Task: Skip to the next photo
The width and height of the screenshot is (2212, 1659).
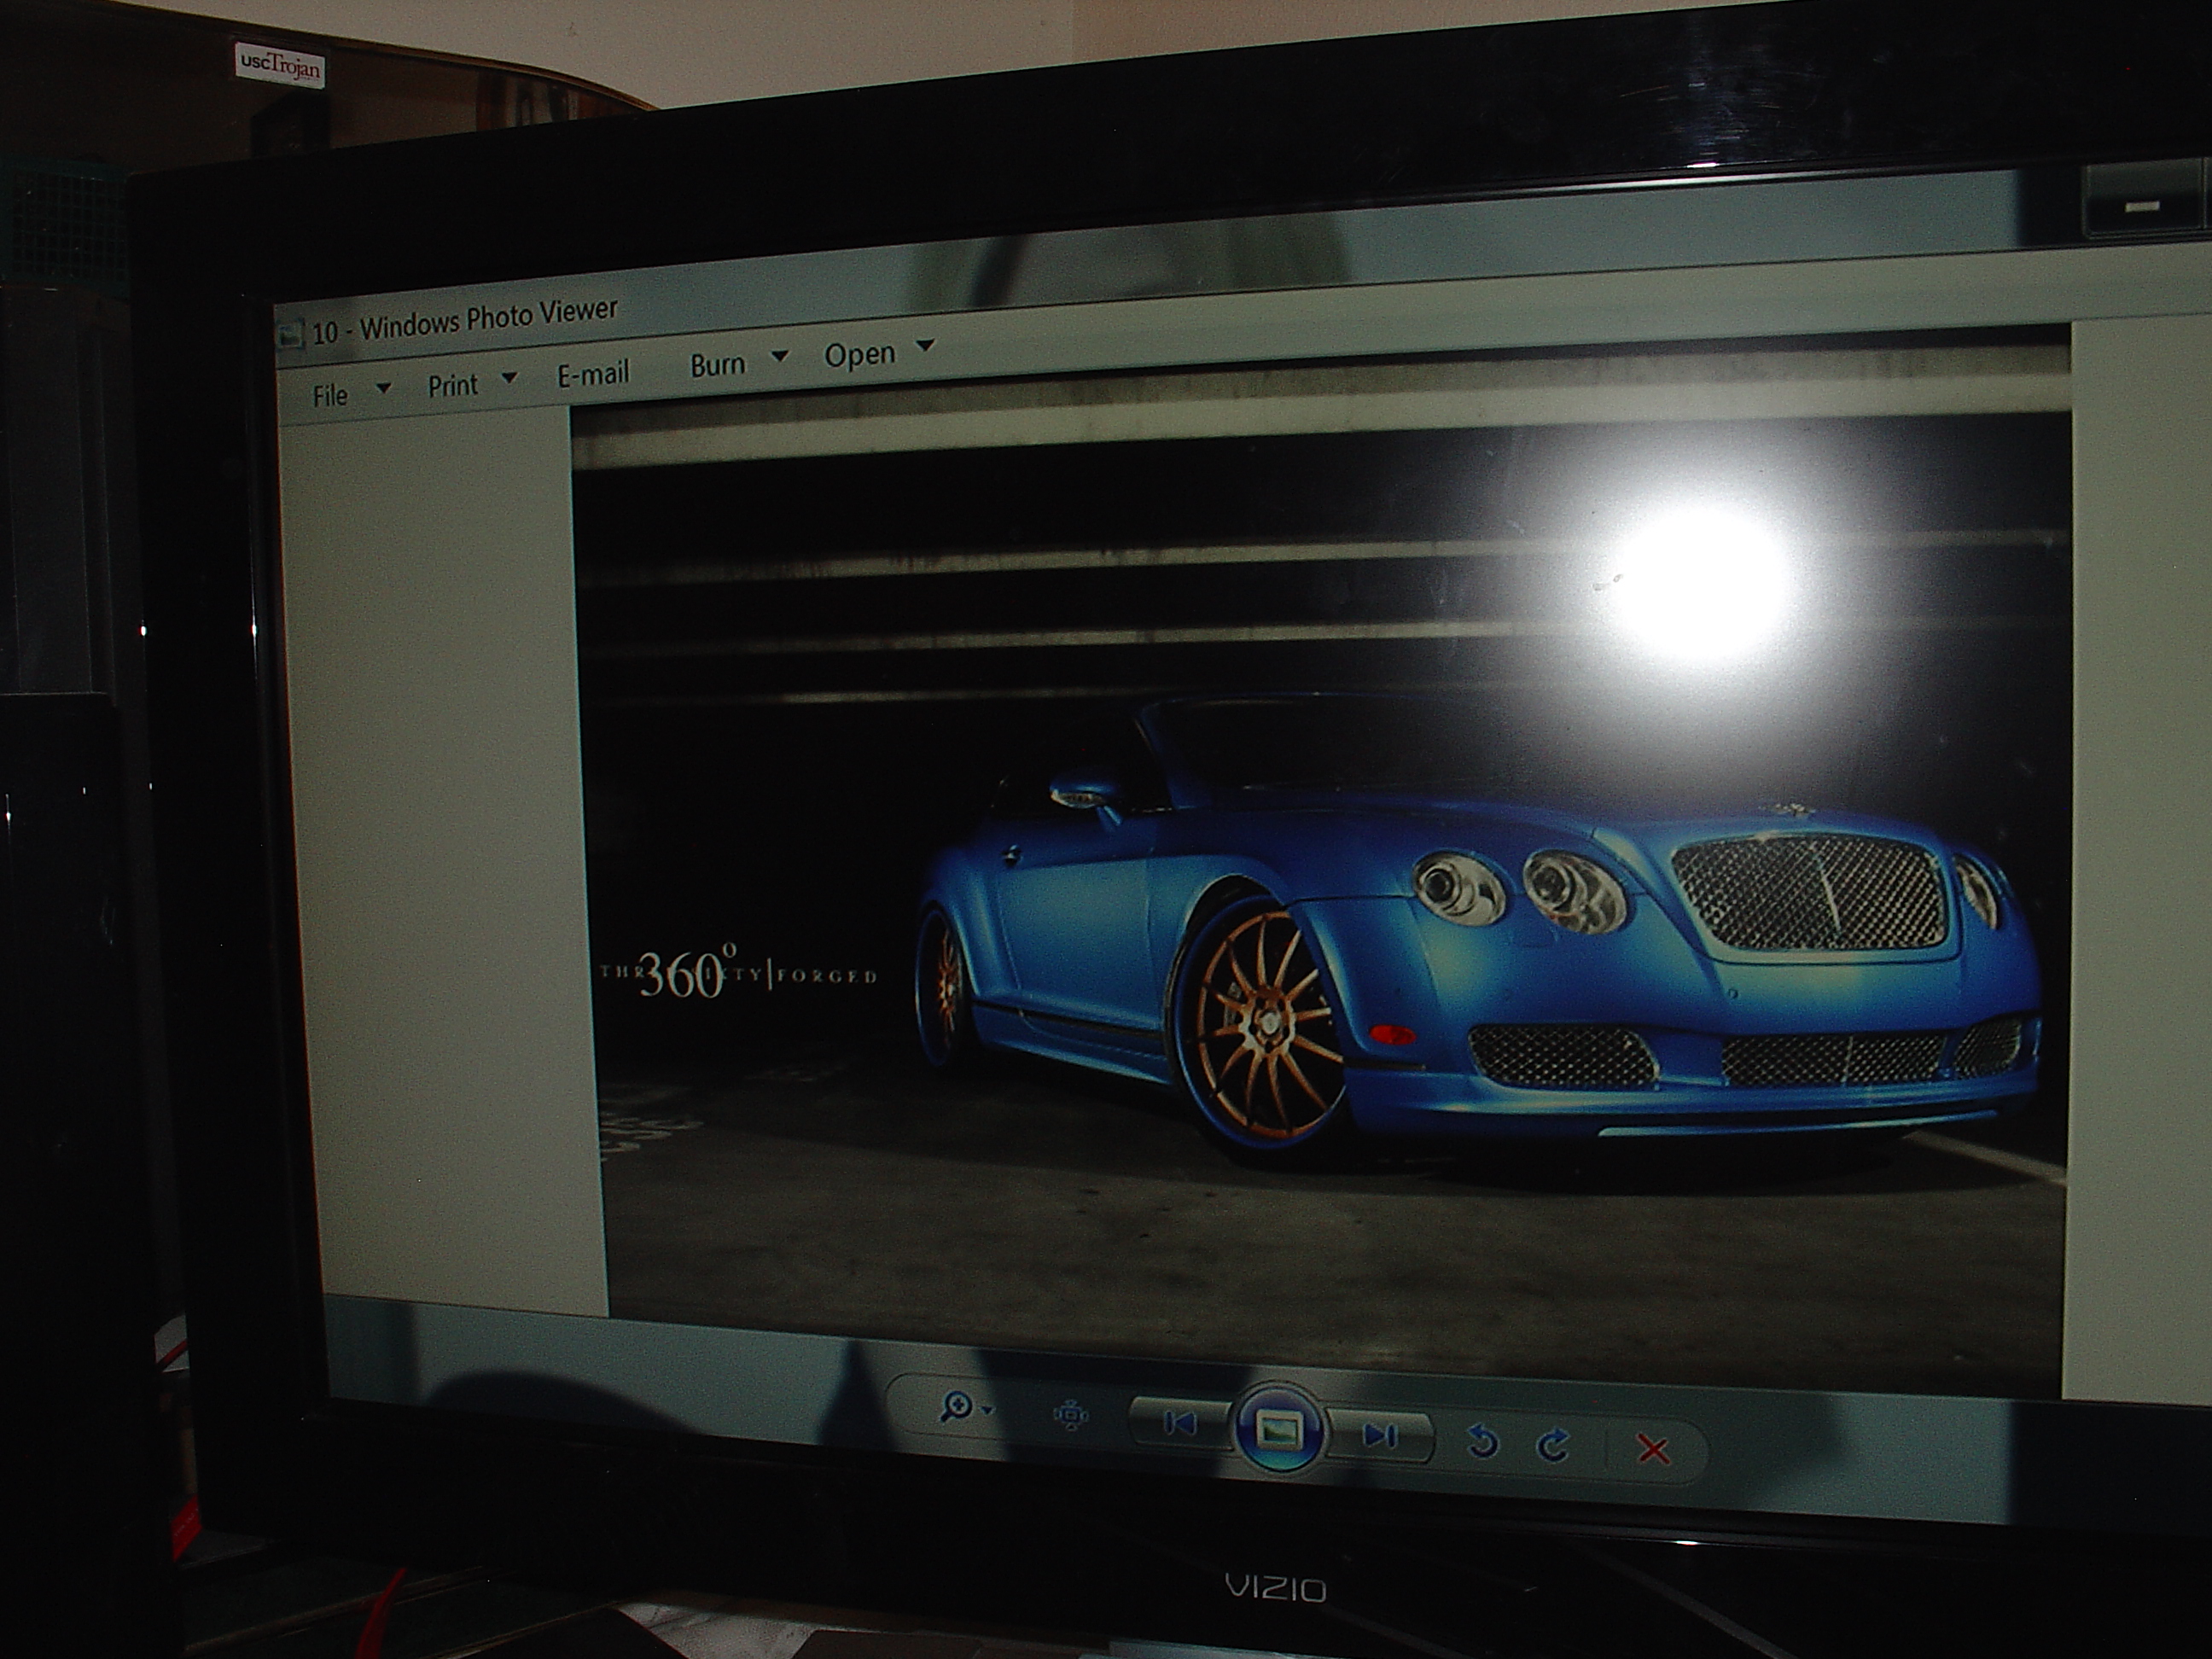Action: click(x=1380, y=1437)
